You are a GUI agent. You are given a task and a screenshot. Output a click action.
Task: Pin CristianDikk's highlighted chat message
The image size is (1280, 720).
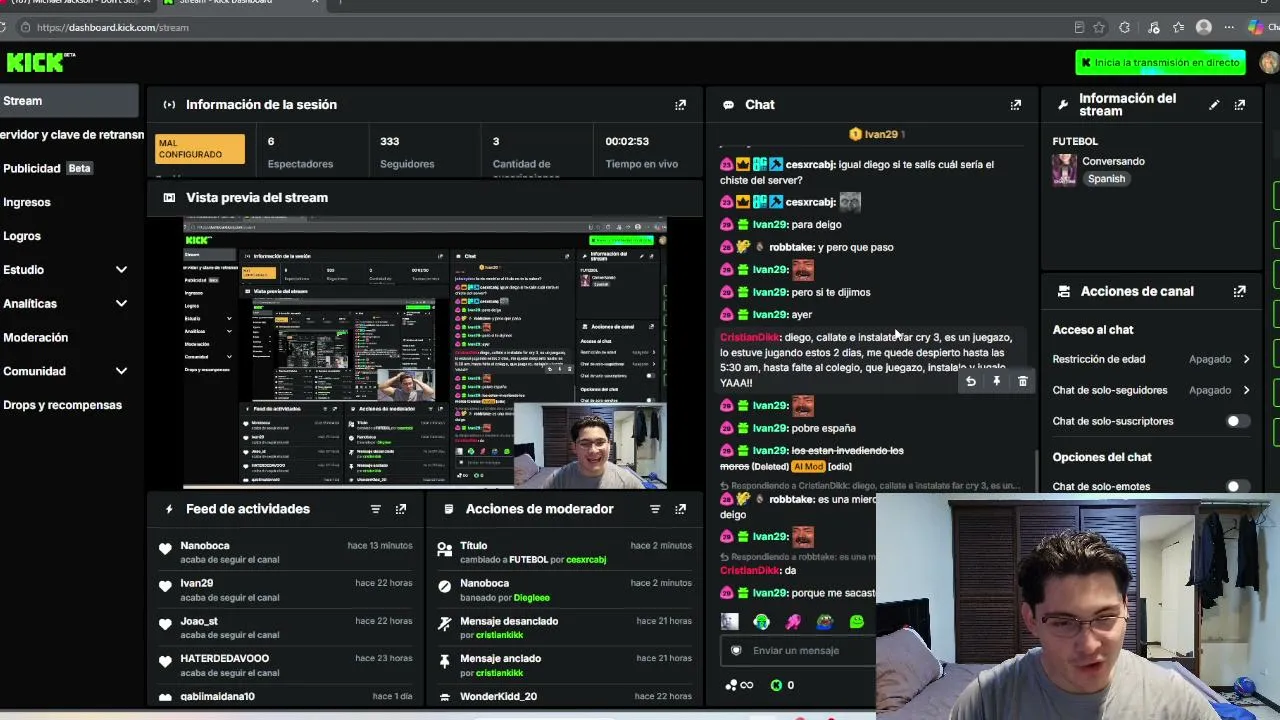996,381
